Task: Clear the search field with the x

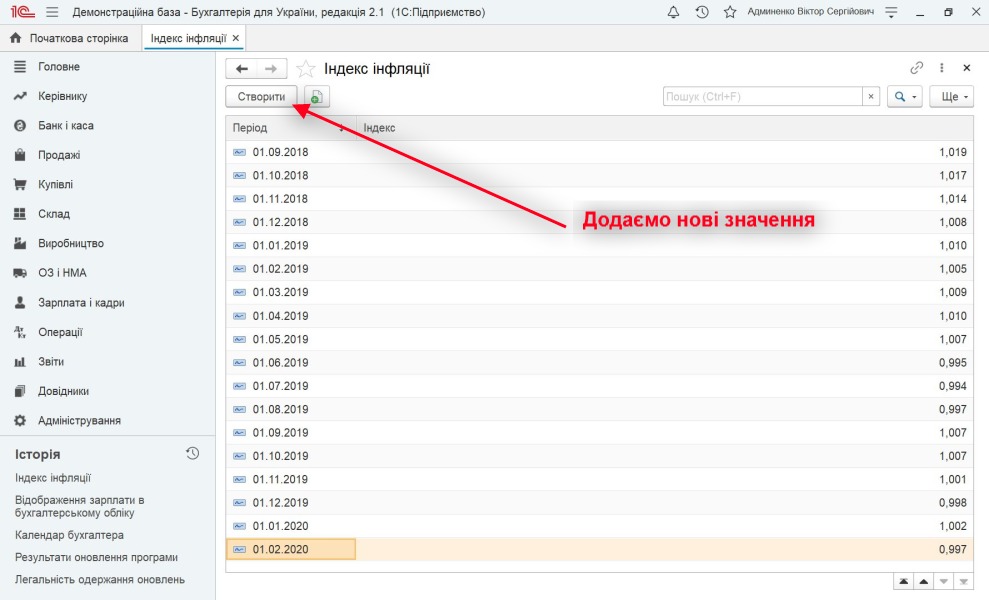Action: coord(871,97)
